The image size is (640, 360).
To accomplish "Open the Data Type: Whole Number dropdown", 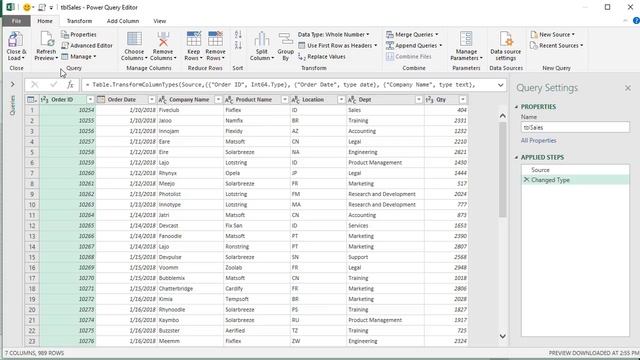I will (x=333, y=35).
